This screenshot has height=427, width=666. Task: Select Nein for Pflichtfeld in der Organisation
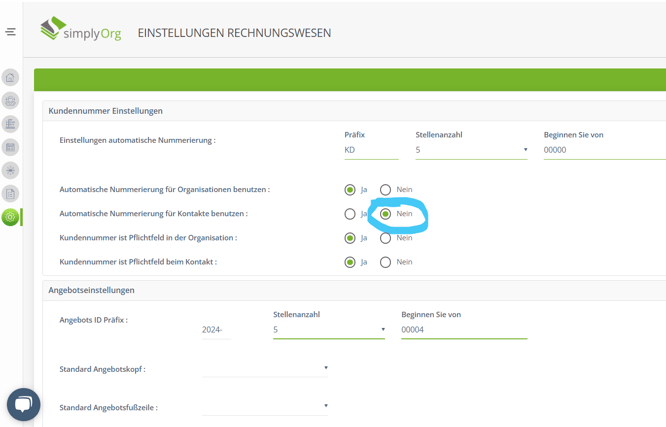click(385, 238)
